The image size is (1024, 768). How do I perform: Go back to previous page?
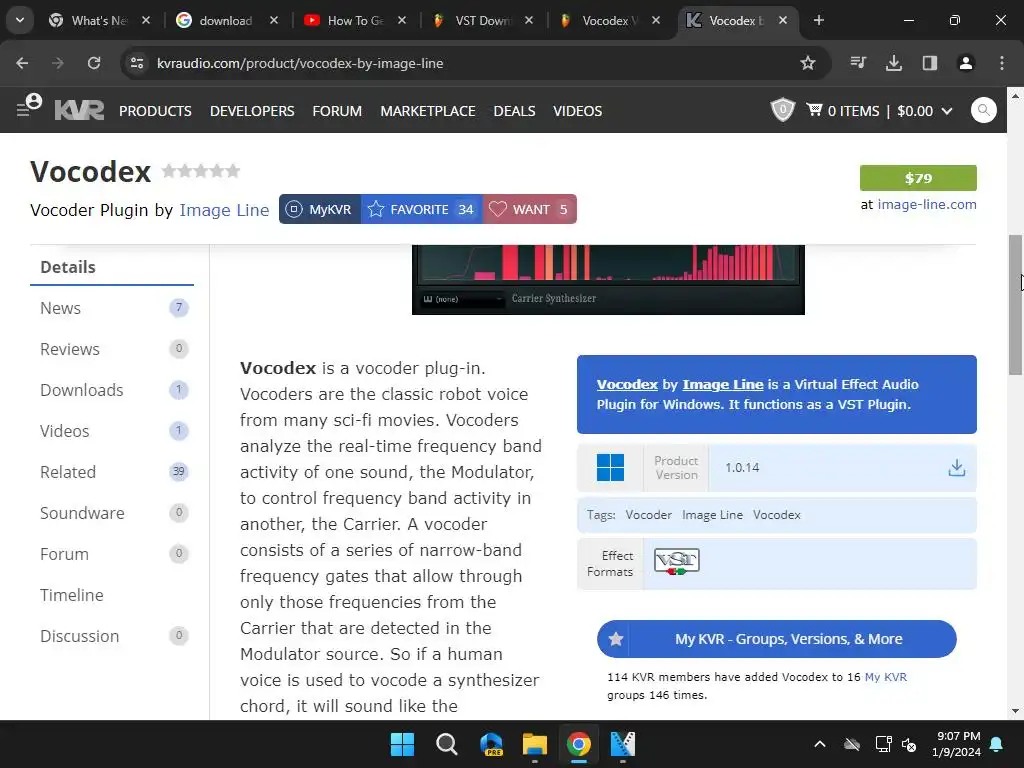[x=22, y=63]
